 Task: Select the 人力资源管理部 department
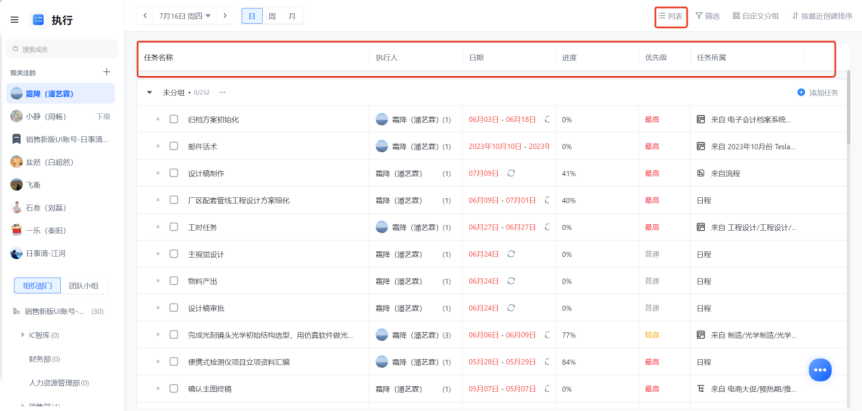[59, 382]
